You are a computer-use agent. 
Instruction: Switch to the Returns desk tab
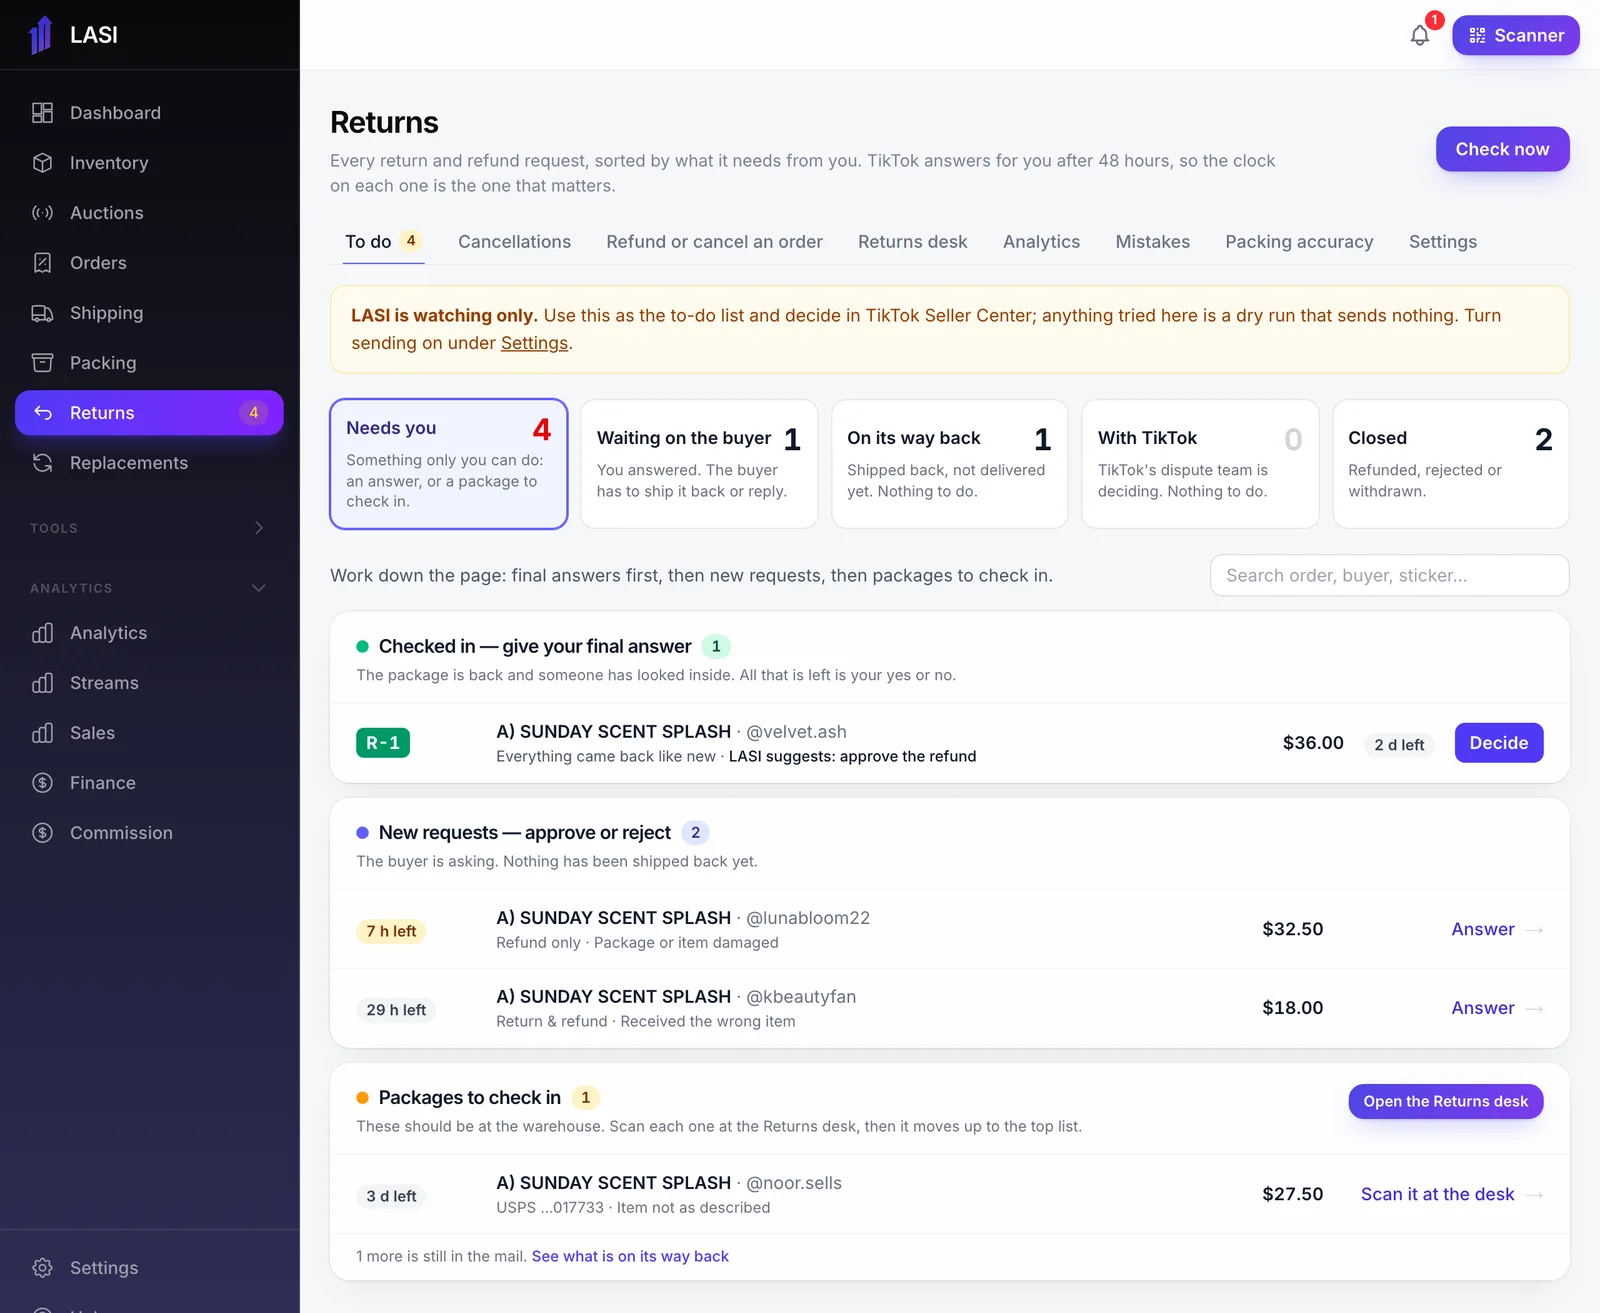point(912,242)
